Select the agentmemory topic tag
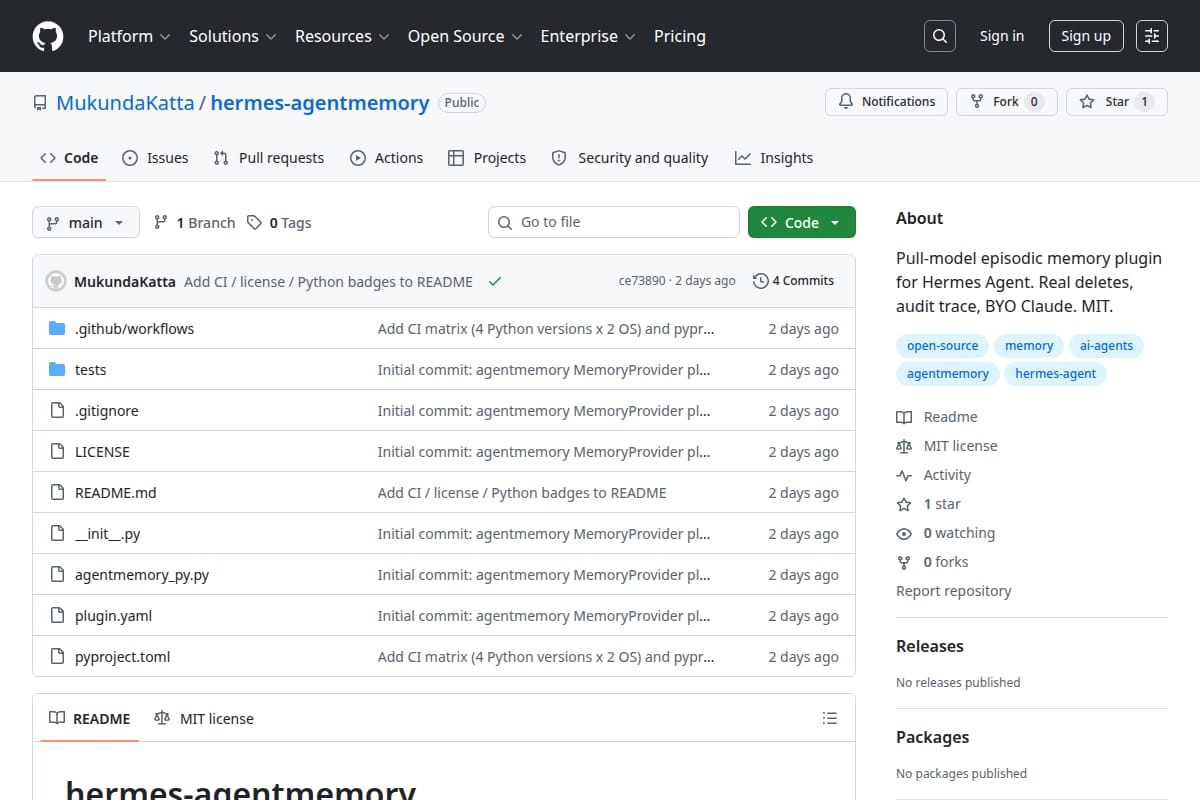The height and width of the screenshot is (800, 1200). pyautogui.click(x=947, y=374)
